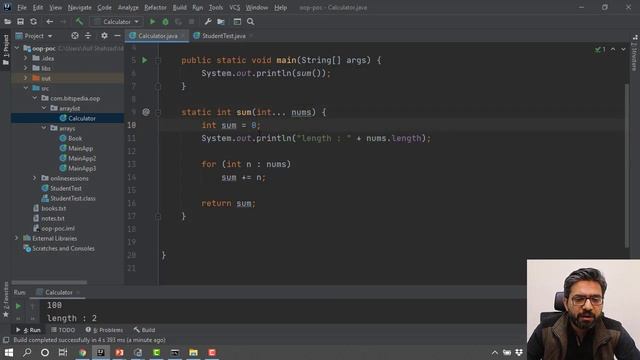Open settings with the wrench icon

(x=208, y=22)
